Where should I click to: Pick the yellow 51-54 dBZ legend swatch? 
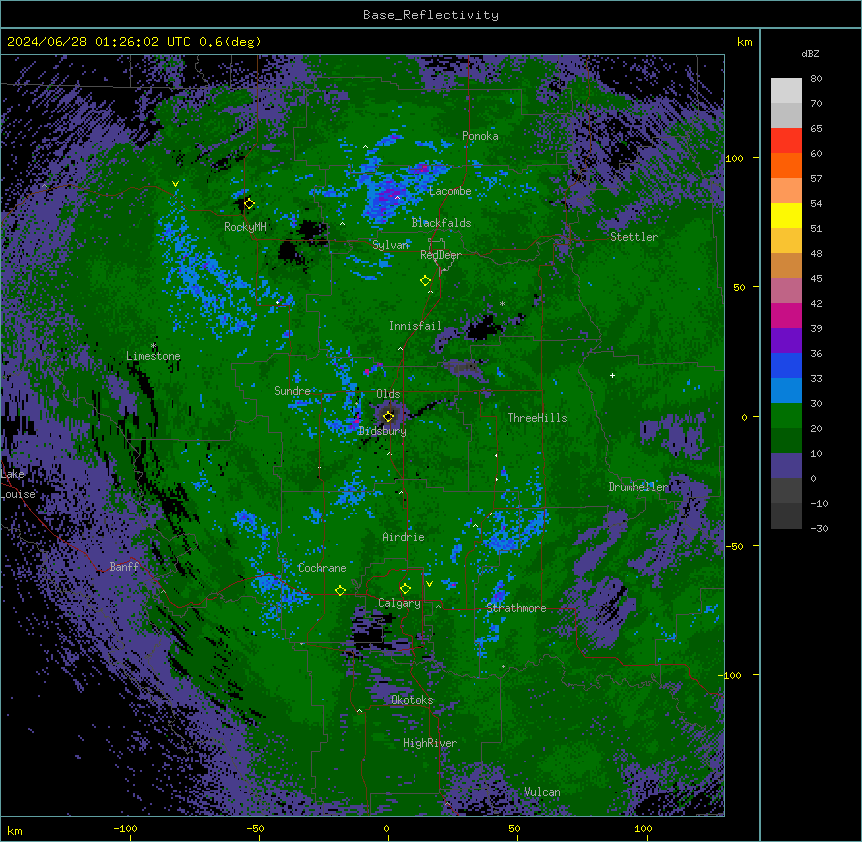coord(786,215)
